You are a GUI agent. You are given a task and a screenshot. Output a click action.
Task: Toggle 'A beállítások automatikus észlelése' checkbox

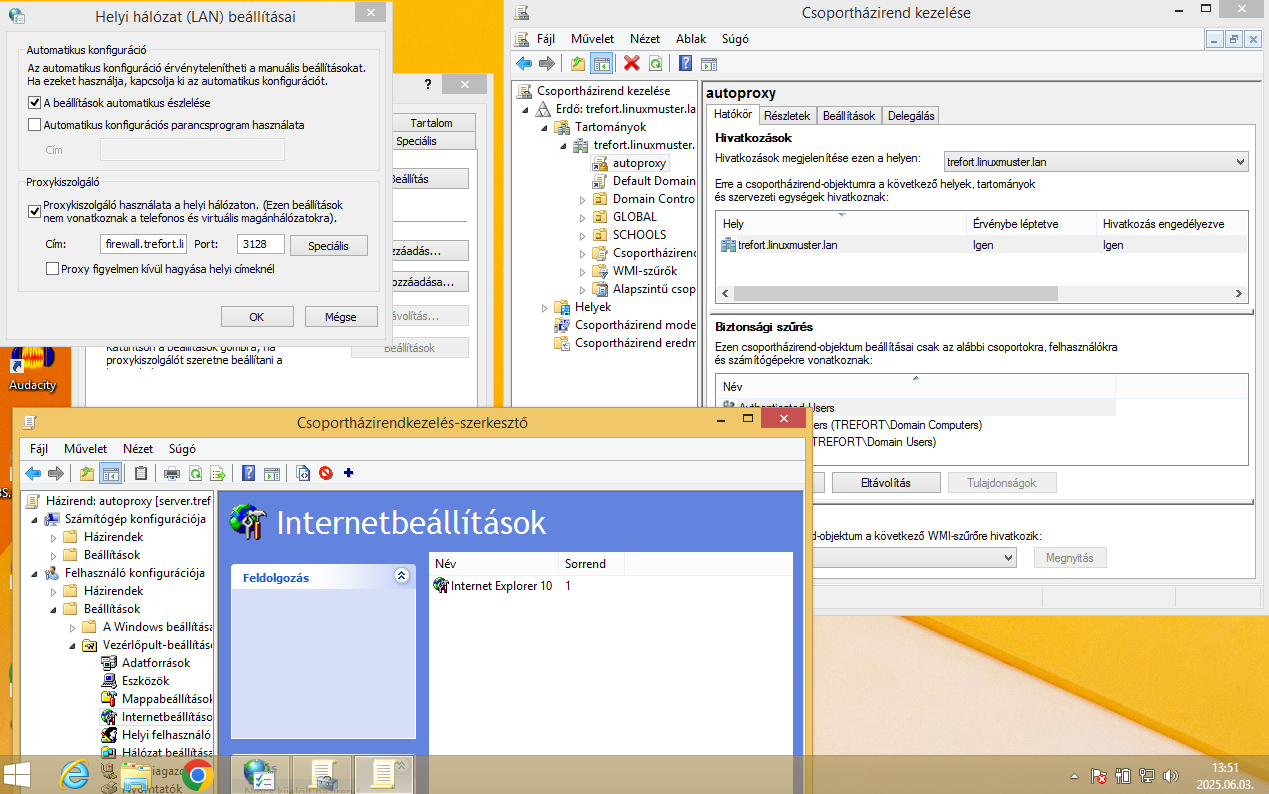(35, 103)
